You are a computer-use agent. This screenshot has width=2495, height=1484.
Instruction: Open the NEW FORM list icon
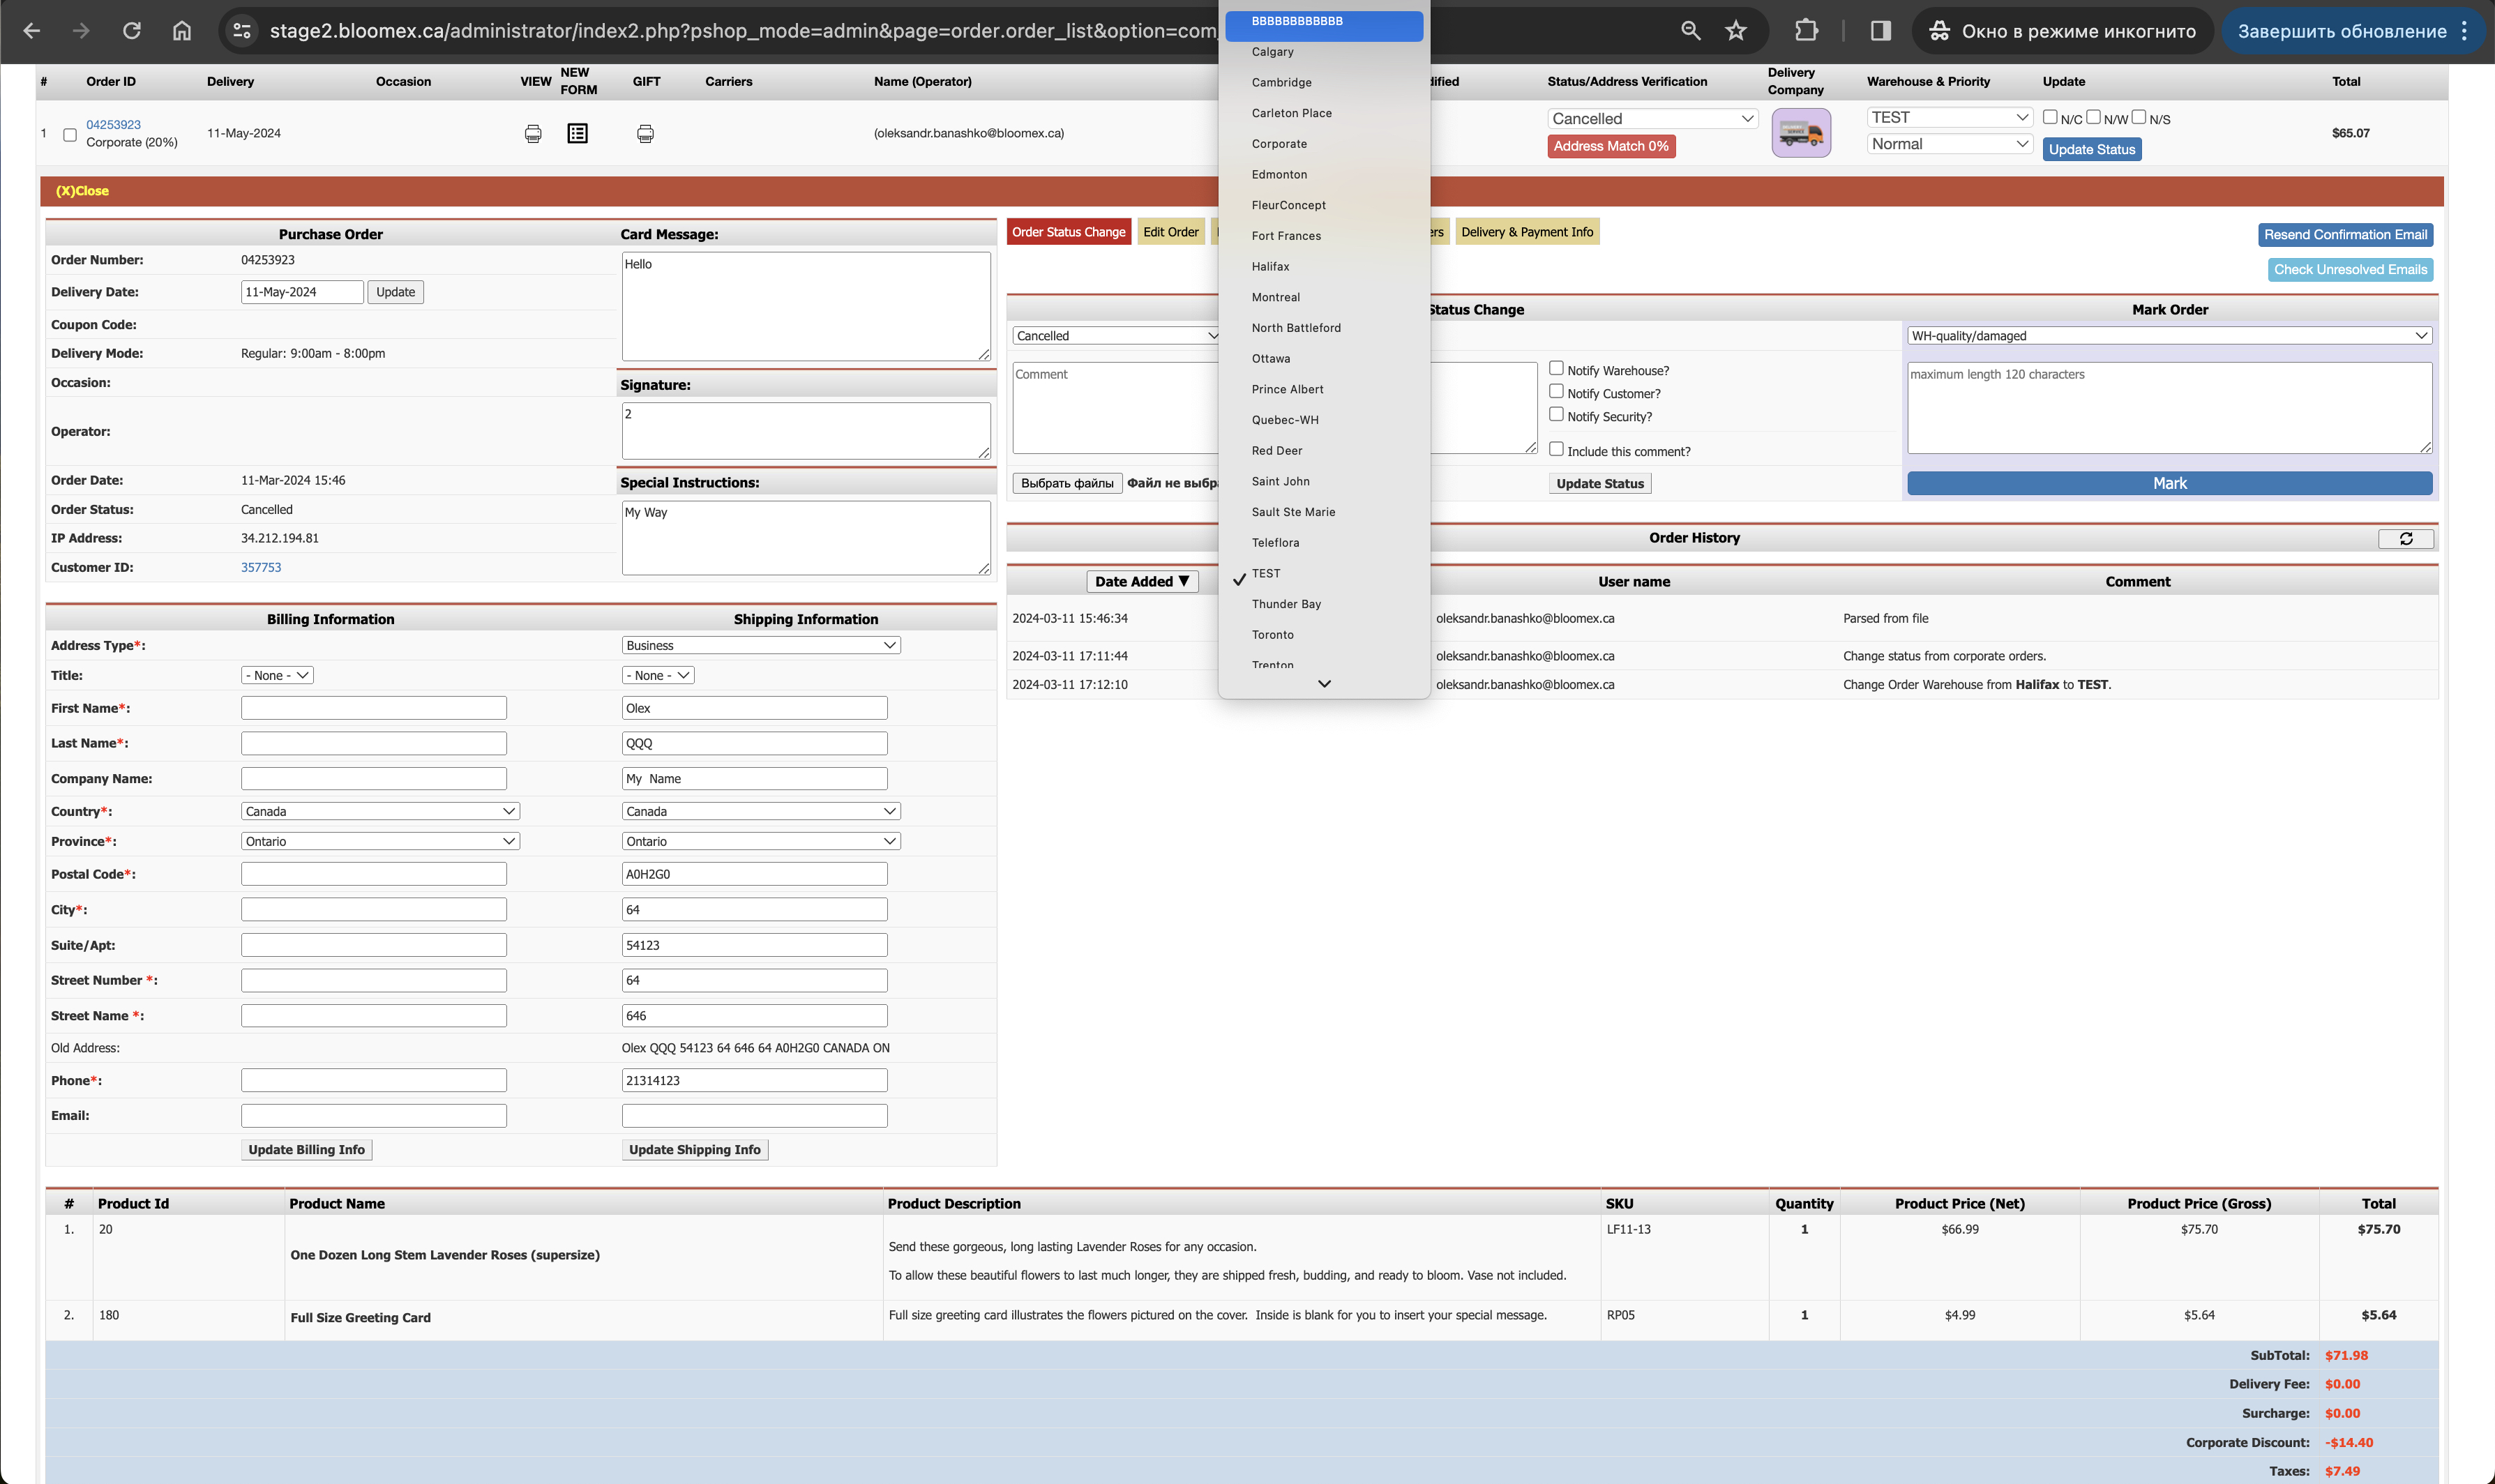click(578, 133)
